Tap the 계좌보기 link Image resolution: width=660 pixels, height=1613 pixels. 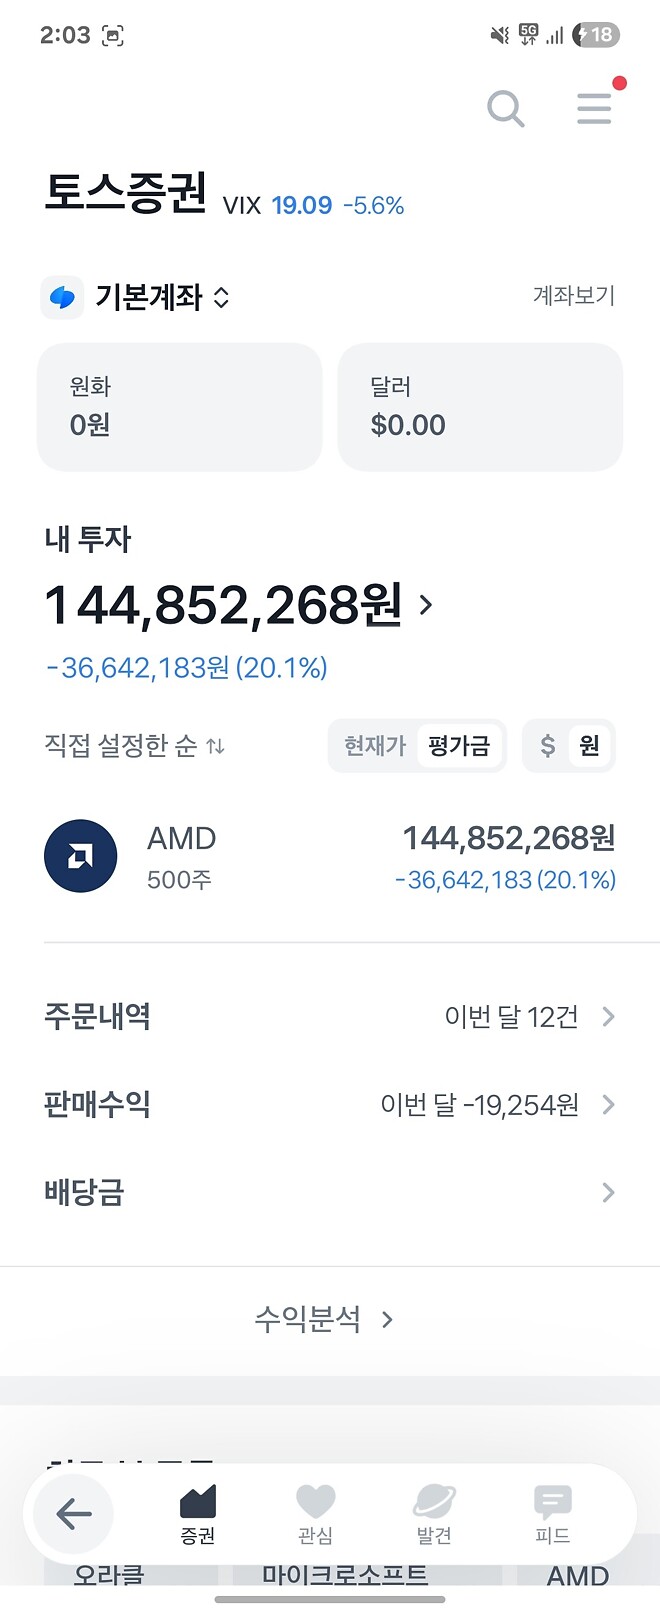(573, 296)
